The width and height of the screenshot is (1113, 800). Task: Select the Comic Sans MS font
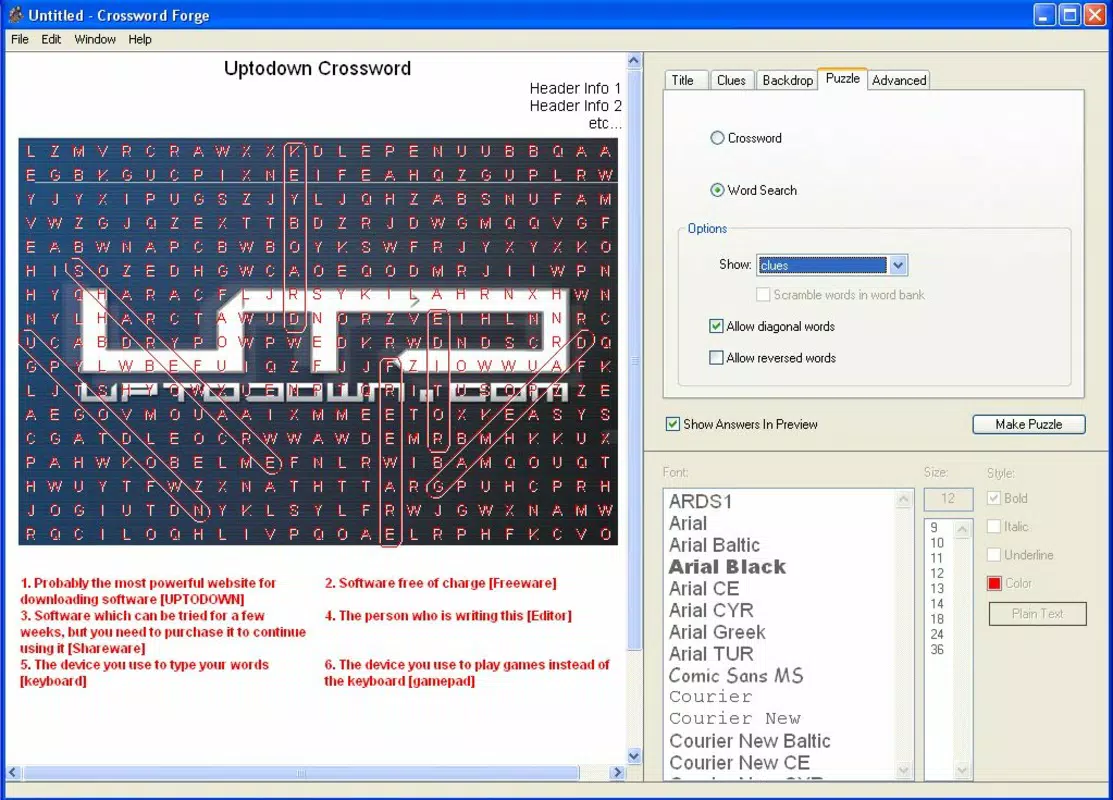[736, 675]
